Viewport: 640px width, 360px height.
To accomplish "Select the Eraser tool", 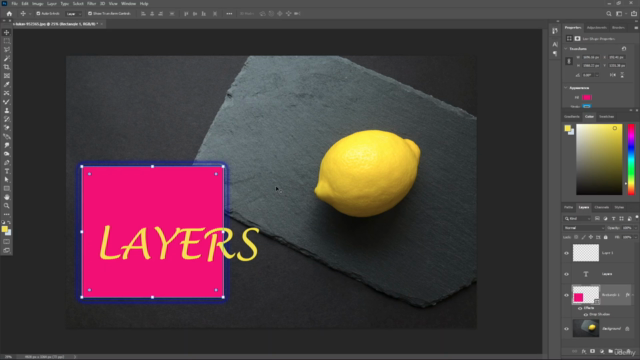I will tap(7, 128).
